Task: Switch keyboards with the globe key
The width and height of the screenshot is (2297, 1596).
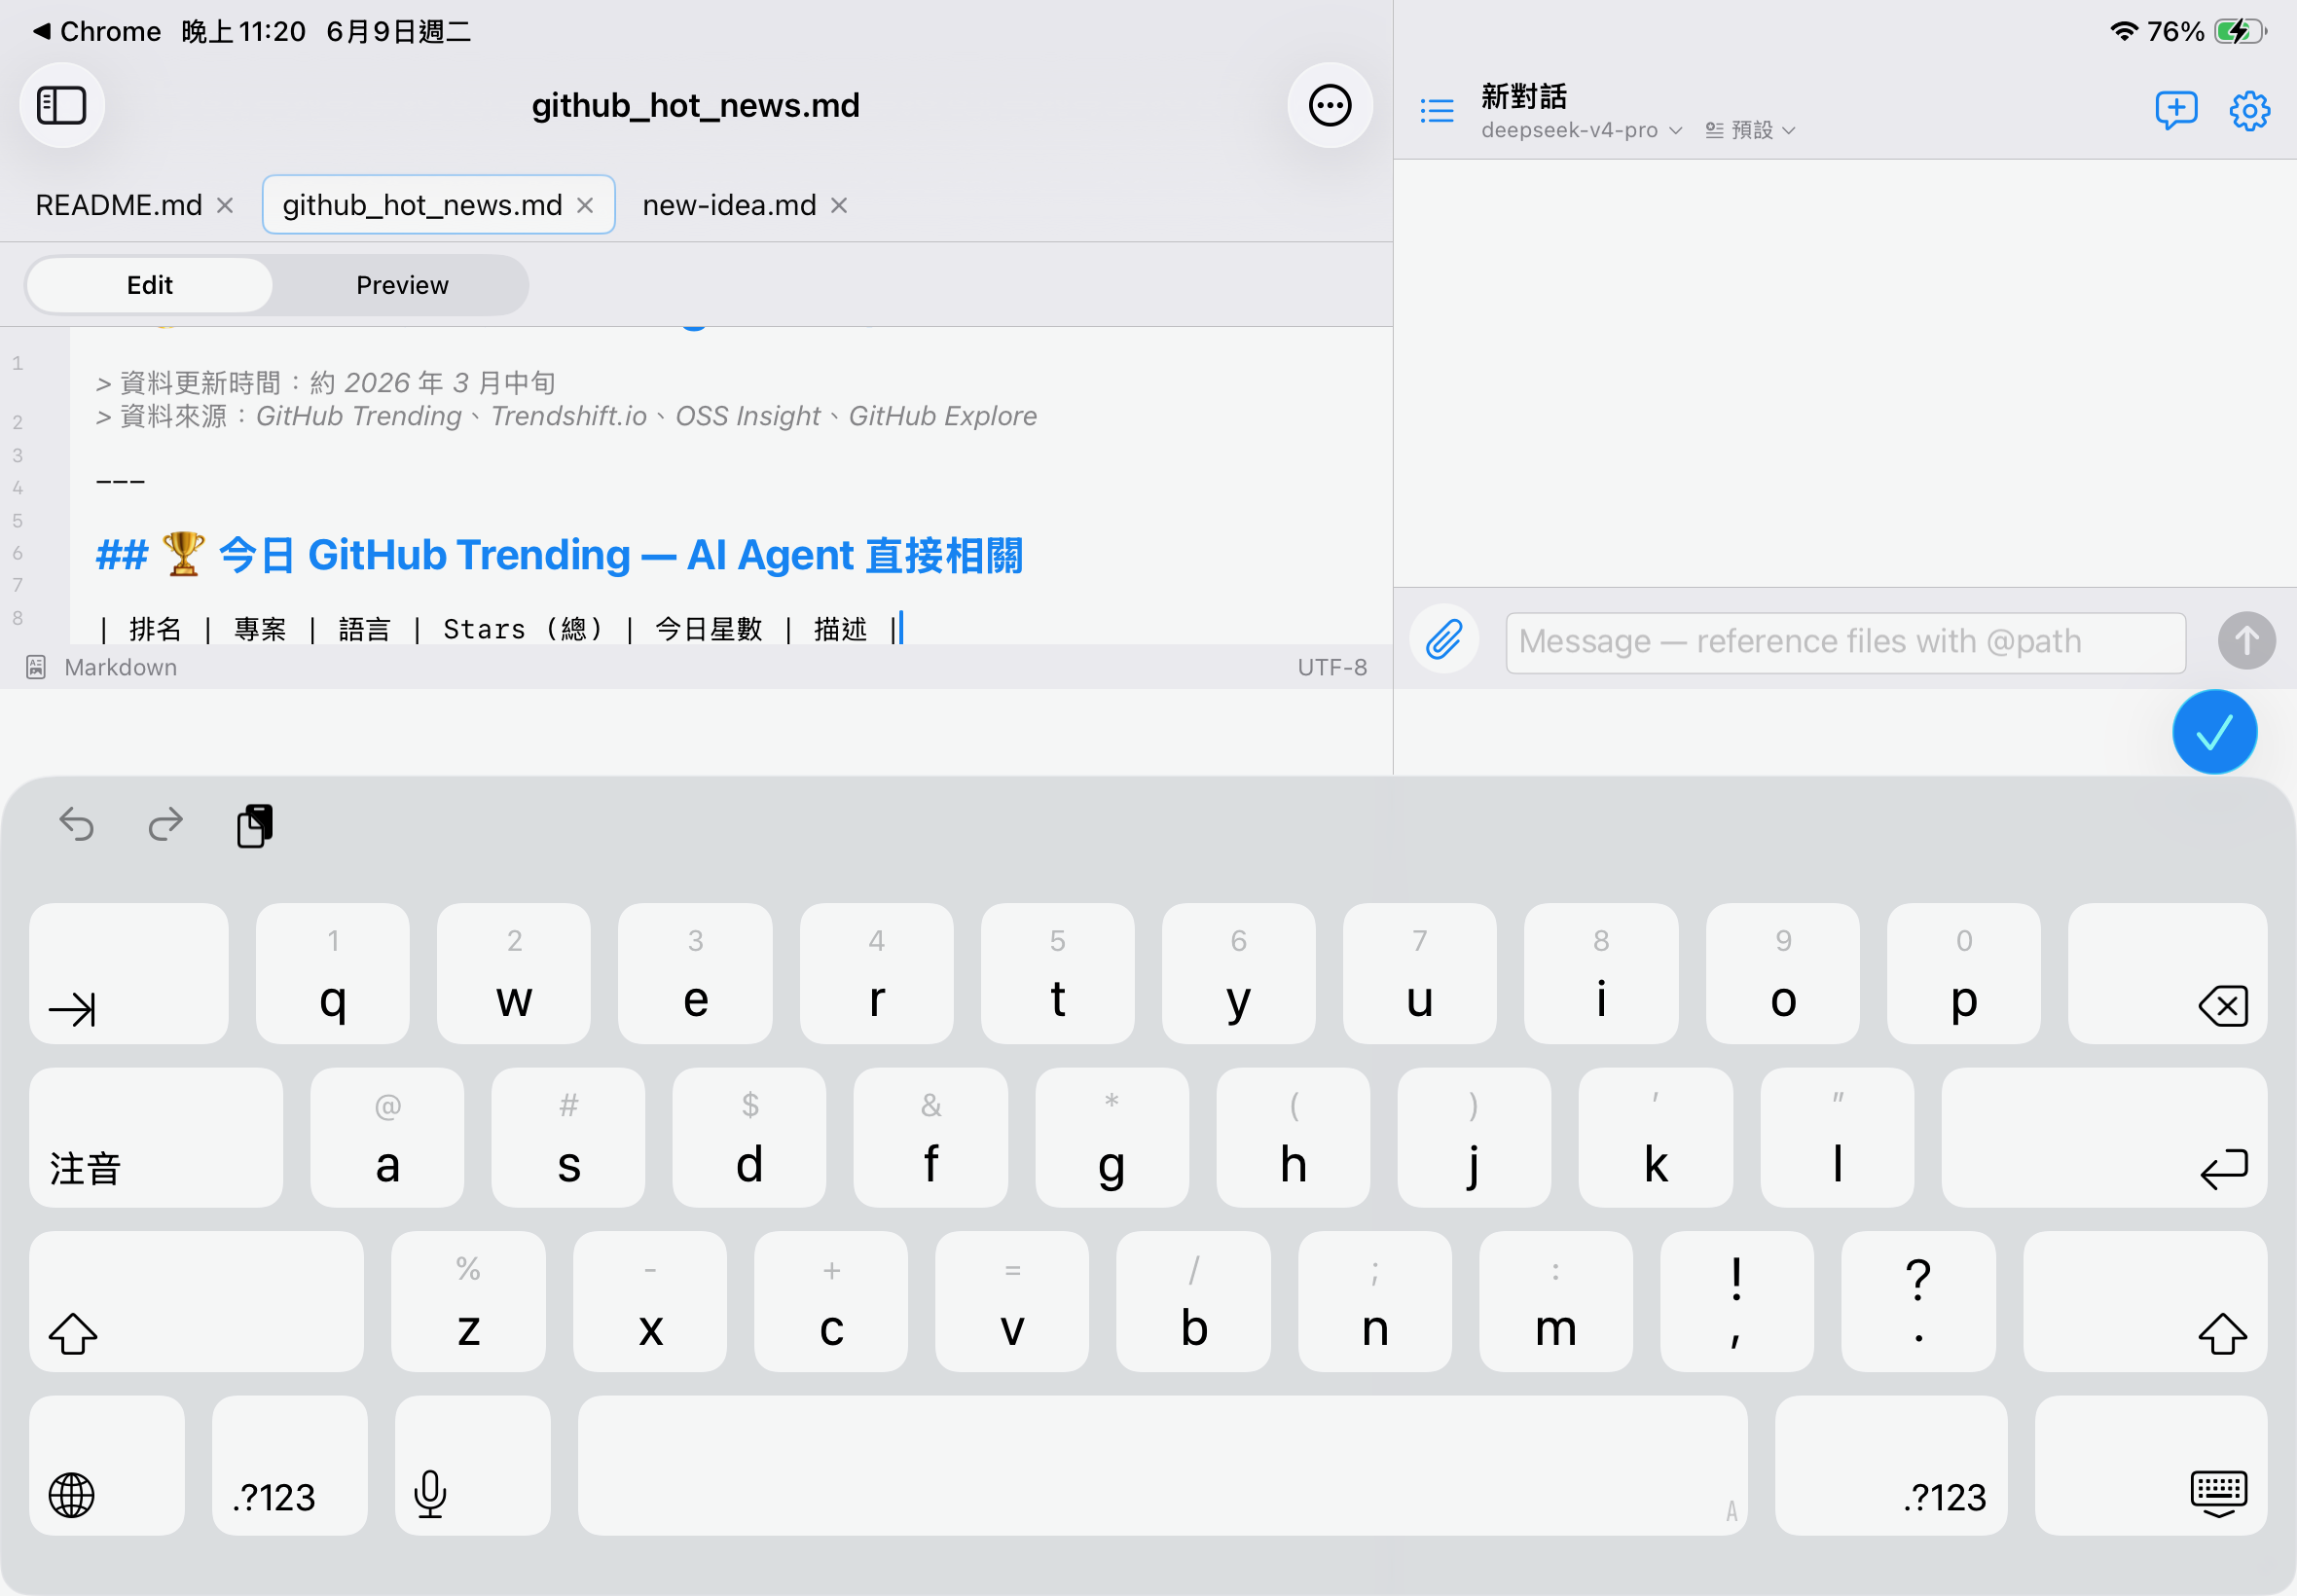Action: tap(107, 1465)
